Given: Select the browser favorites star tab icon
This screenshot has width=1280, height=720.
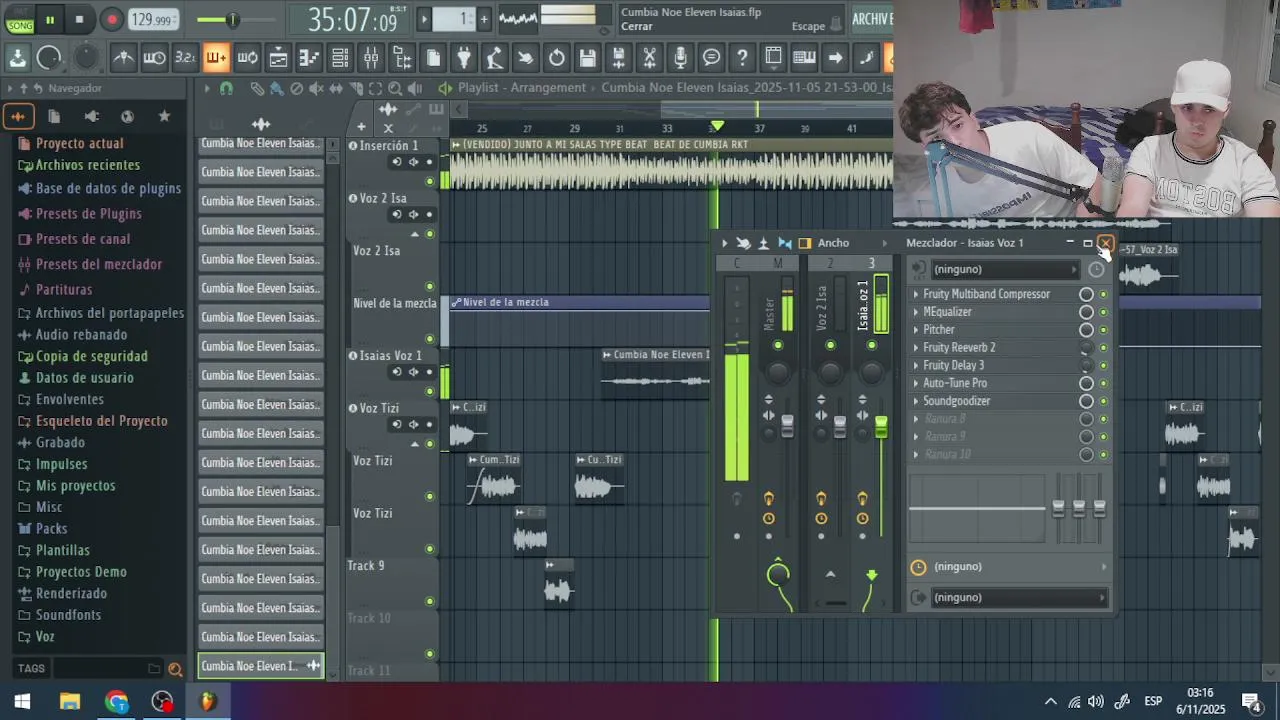Looking at the screenshot, I should tap(164, 116).
